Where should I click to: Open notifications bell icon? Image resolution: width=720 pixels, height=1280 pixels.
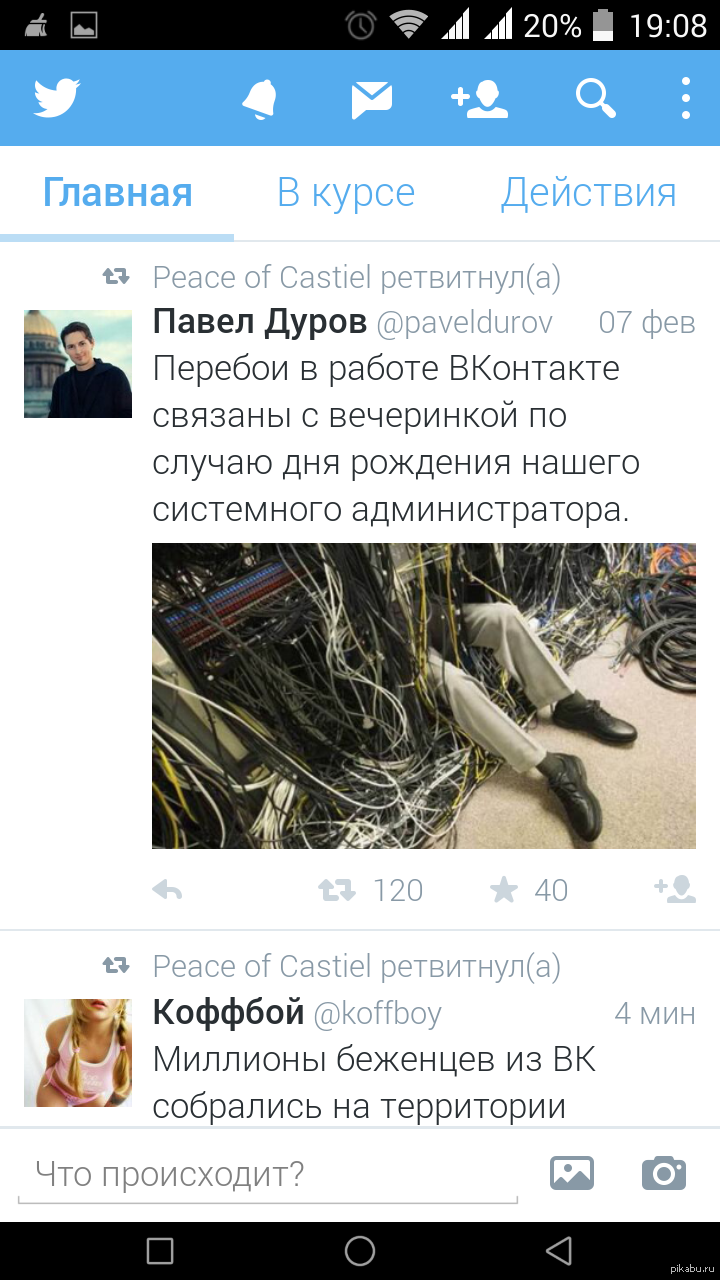tap(260, 98)
